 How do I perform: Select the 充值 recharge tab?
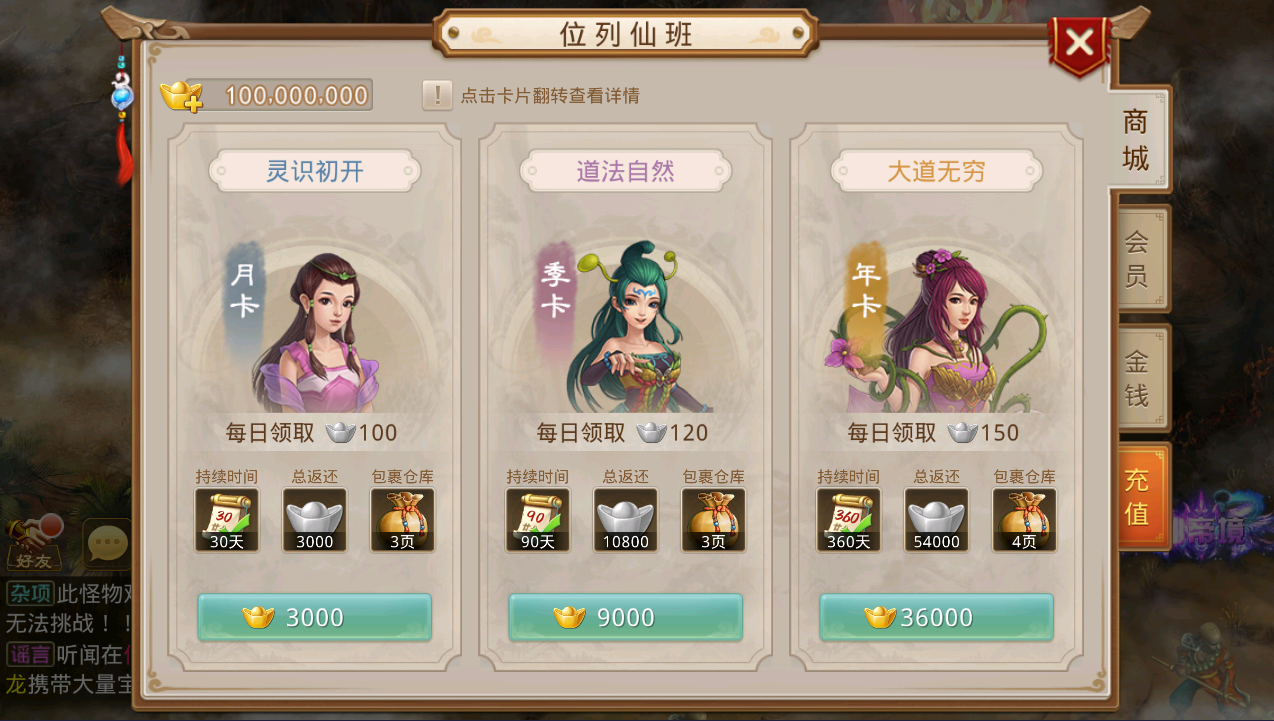click(1140, 497)
